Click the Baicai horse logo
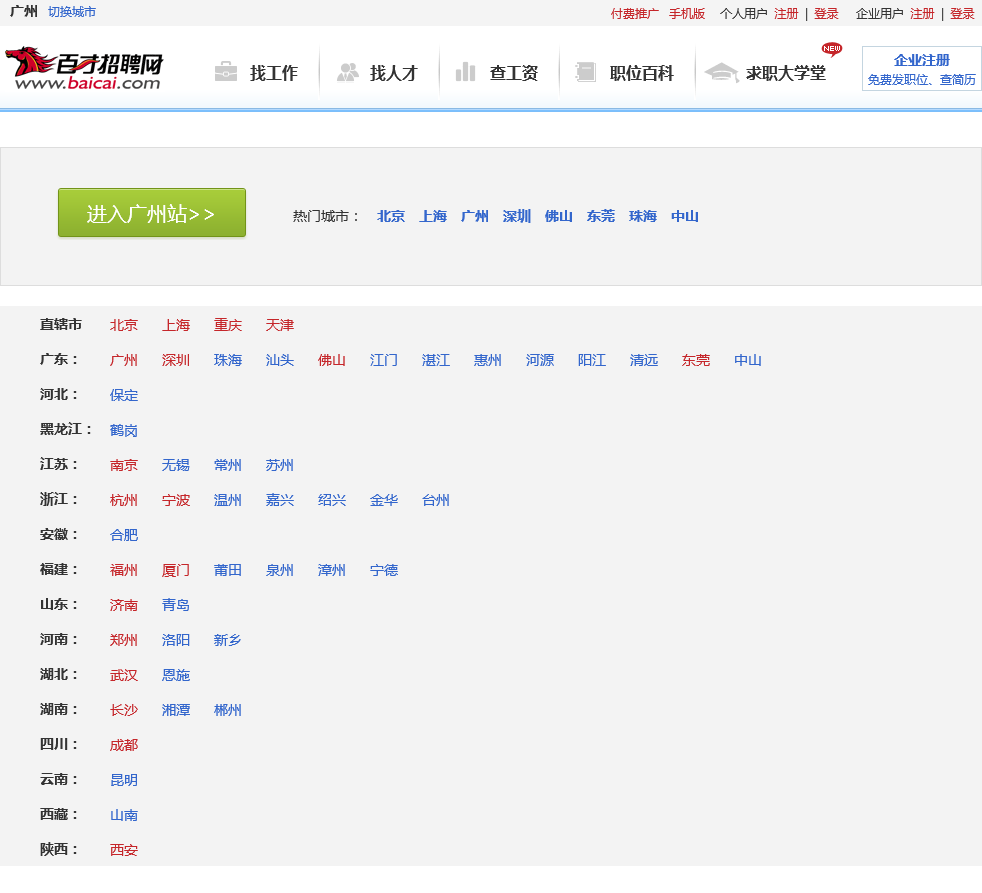Viewport: 982px width, 893px height. [84, 68]
